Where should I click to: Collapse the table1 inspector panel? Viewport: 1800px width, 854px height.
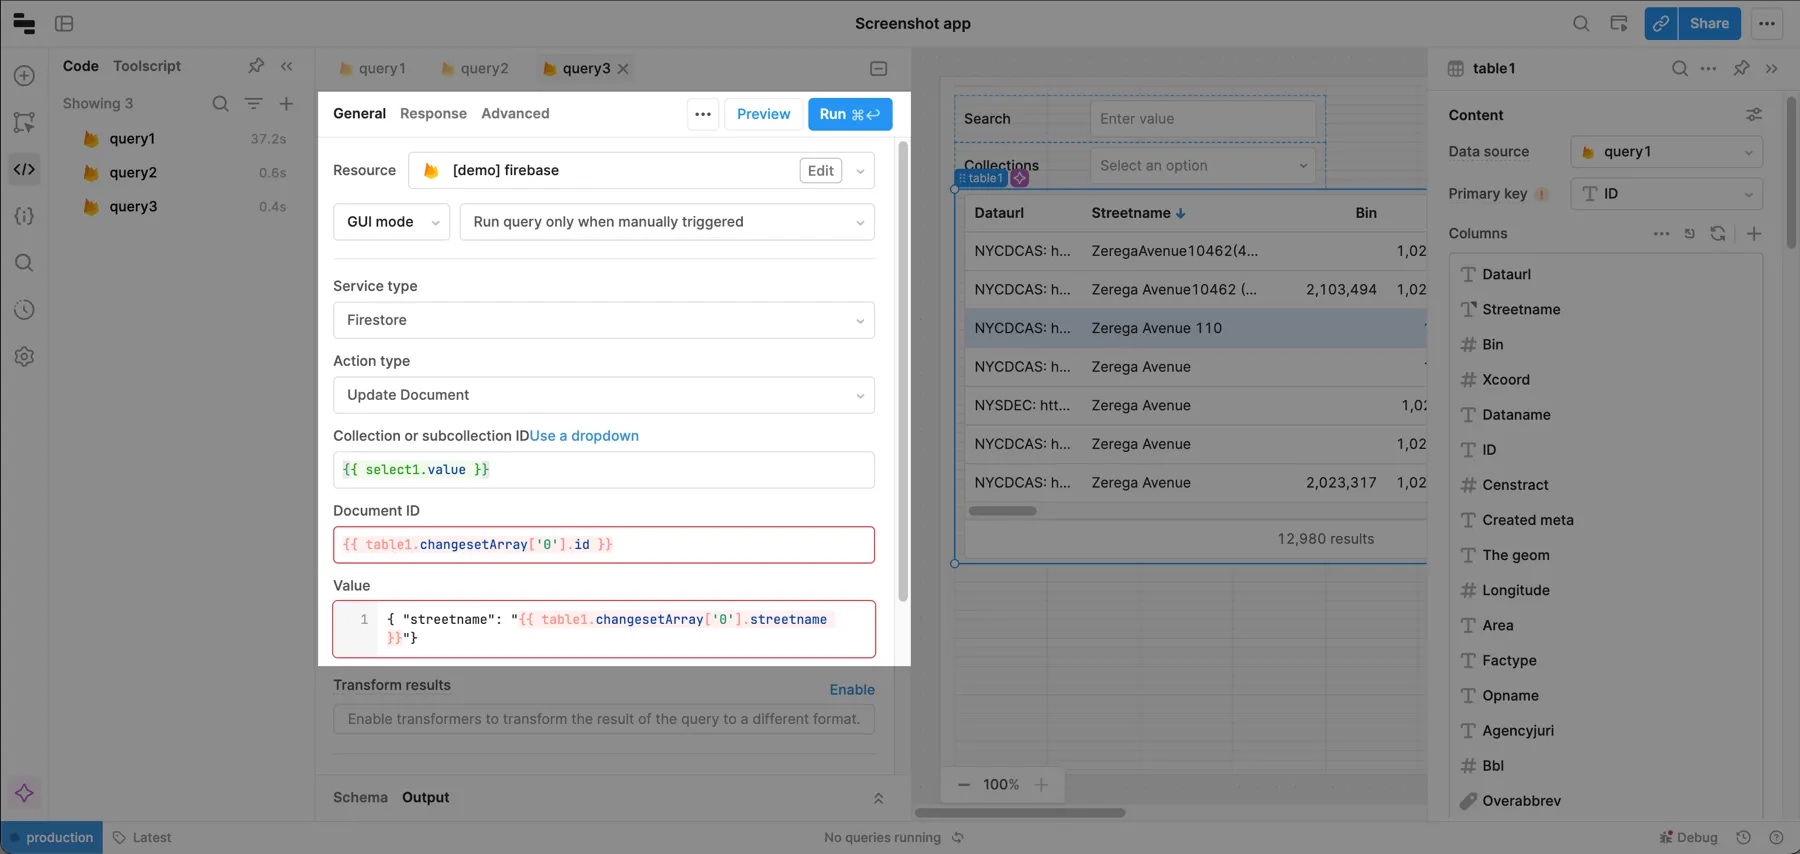[x=1772, y=68]
